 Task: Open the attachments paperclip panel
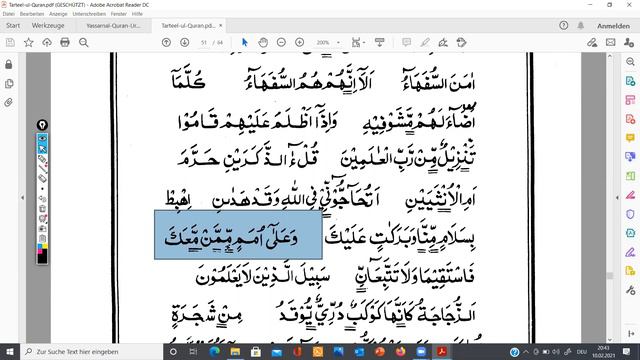[x=9, y=102]
